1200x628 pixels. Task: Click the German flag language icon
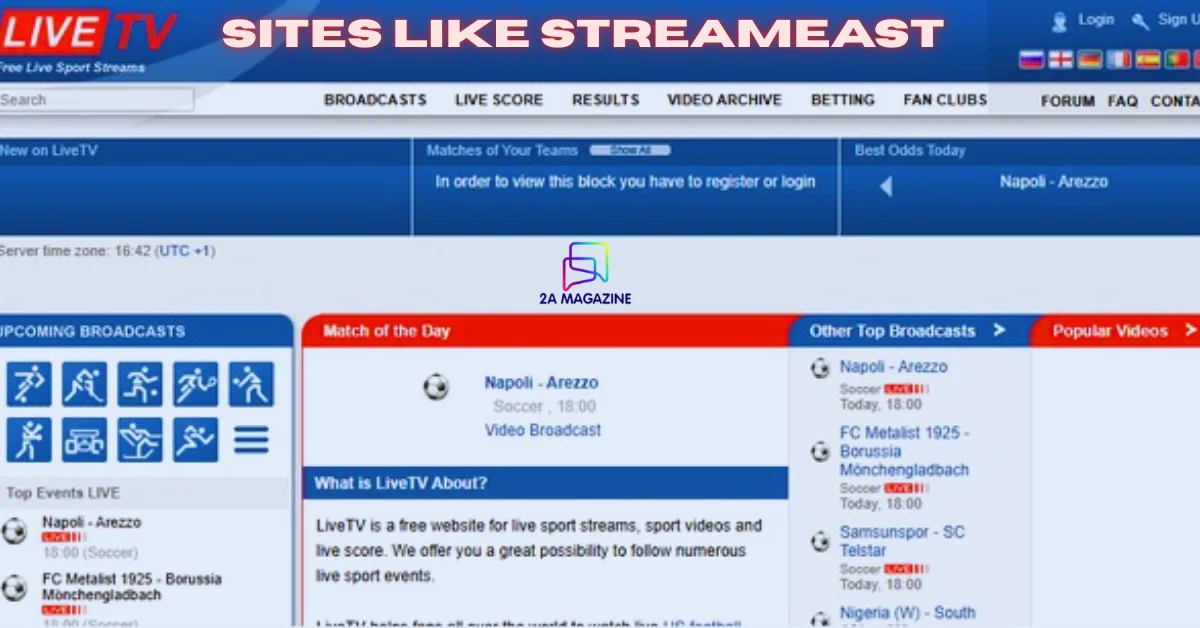point(1089,59)
